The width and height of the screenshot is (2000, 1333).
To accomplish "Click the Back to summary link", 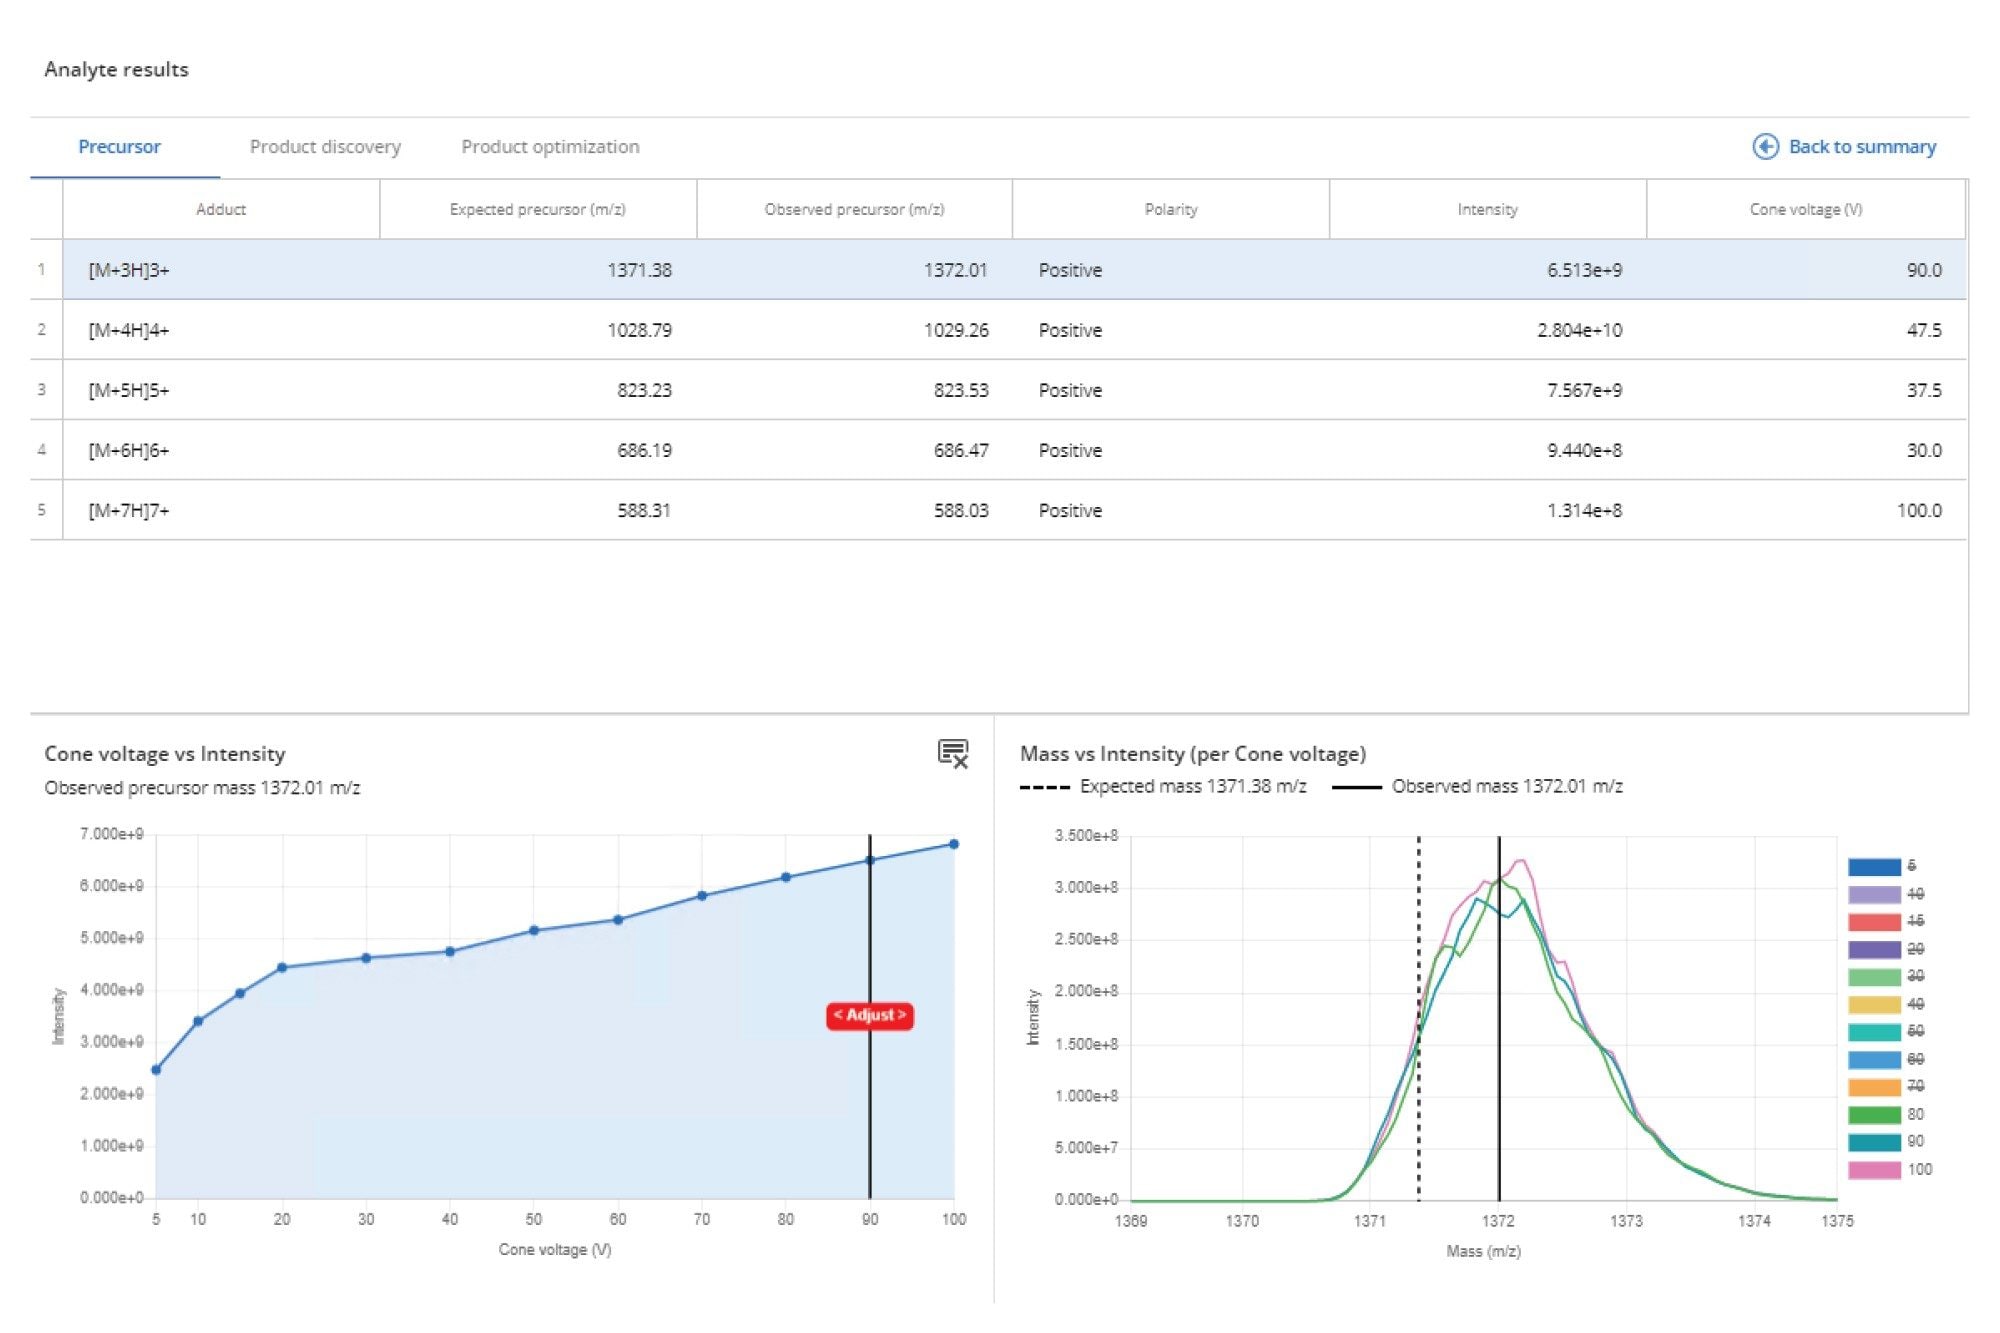I will pyautogui.click(x=1861, y=147).
